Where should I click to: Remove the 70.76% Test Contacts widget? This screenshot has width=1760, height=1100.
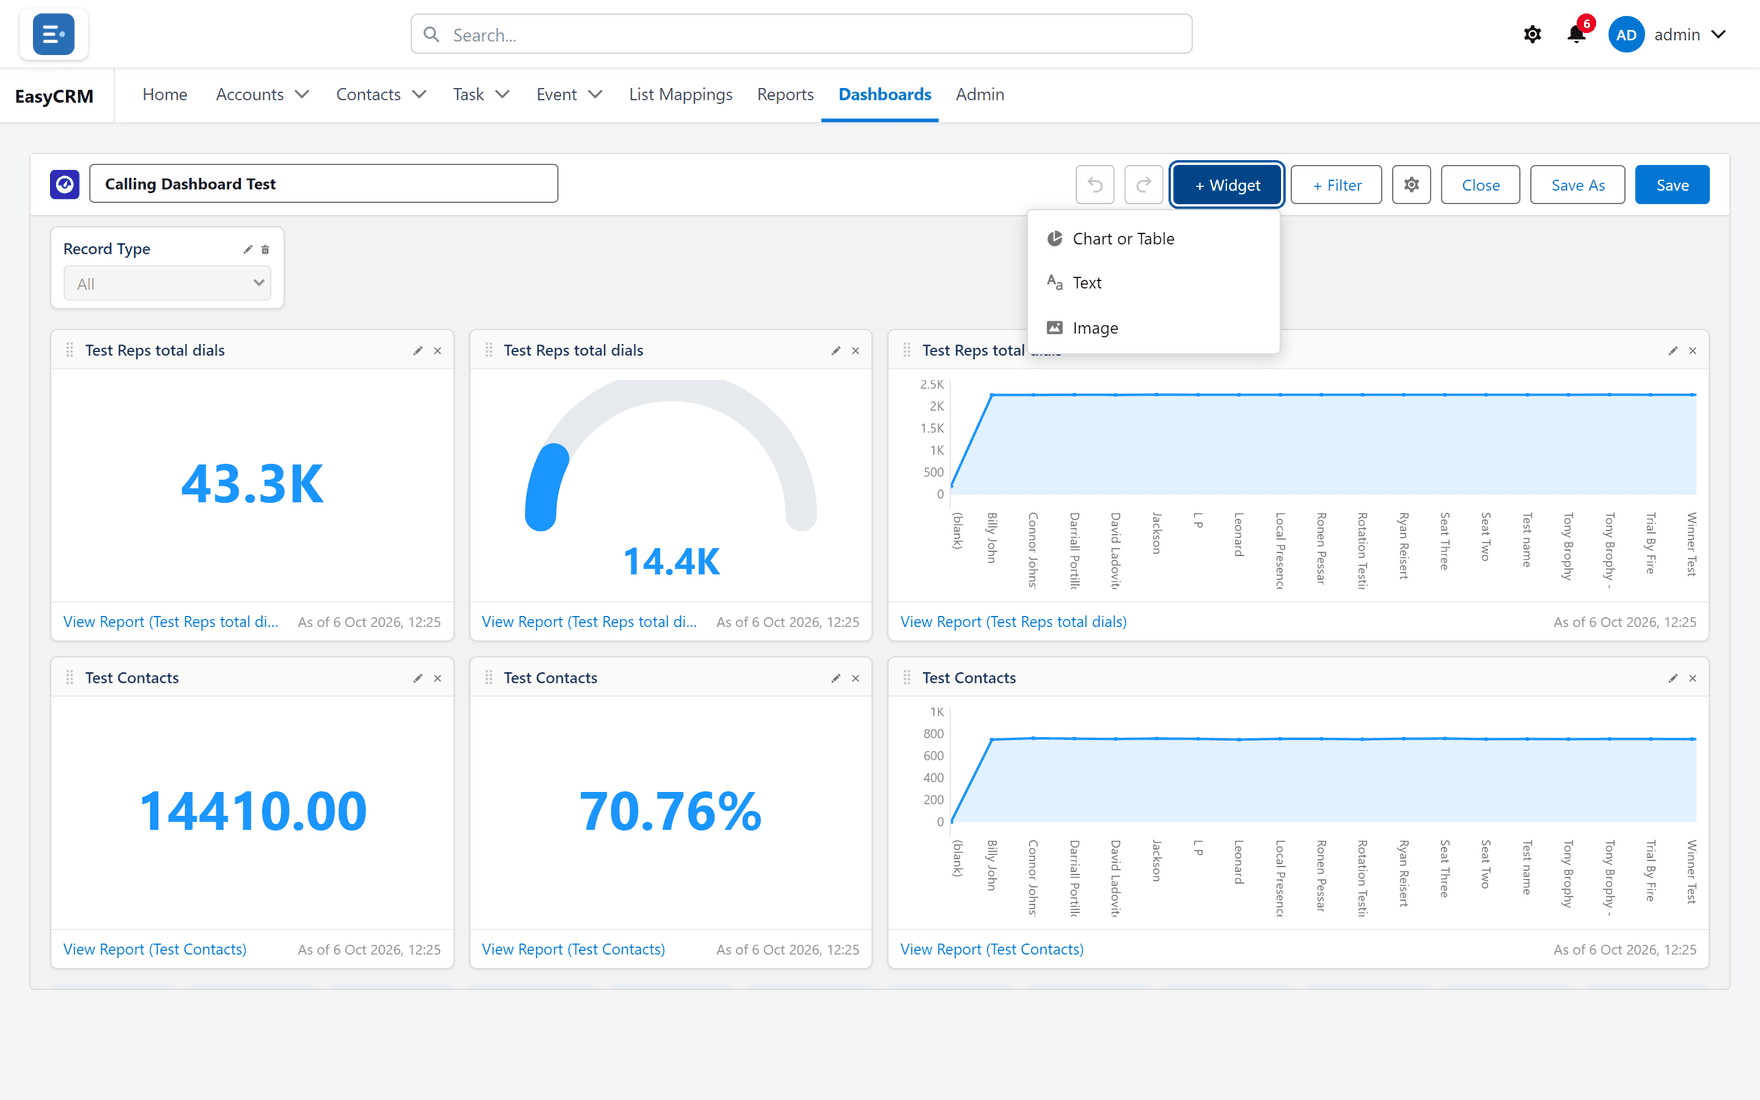(856, 678)
